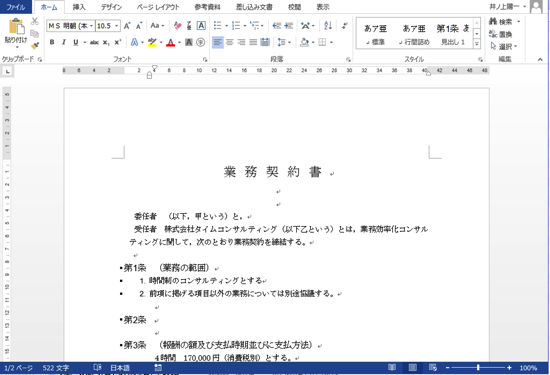This screenshot has width=550, height=375.
Task: Activate the Format Painter brush
Action: [x=34, y=46]
